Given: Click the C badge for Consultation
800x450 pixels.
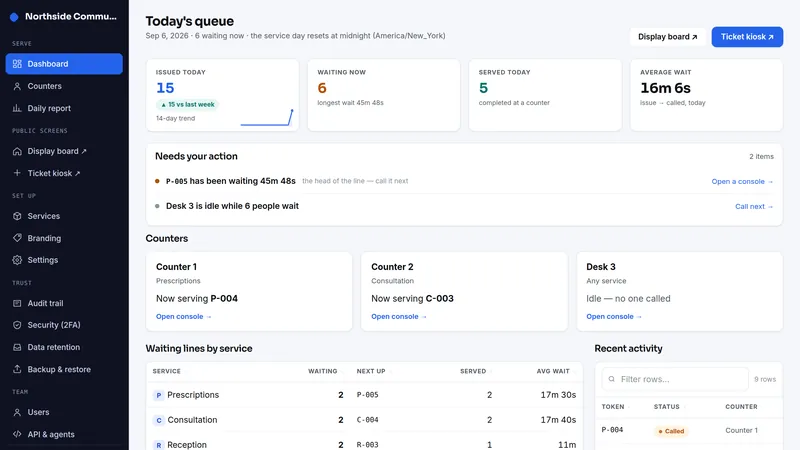Looking at the screenshot, I should (159, 420).
